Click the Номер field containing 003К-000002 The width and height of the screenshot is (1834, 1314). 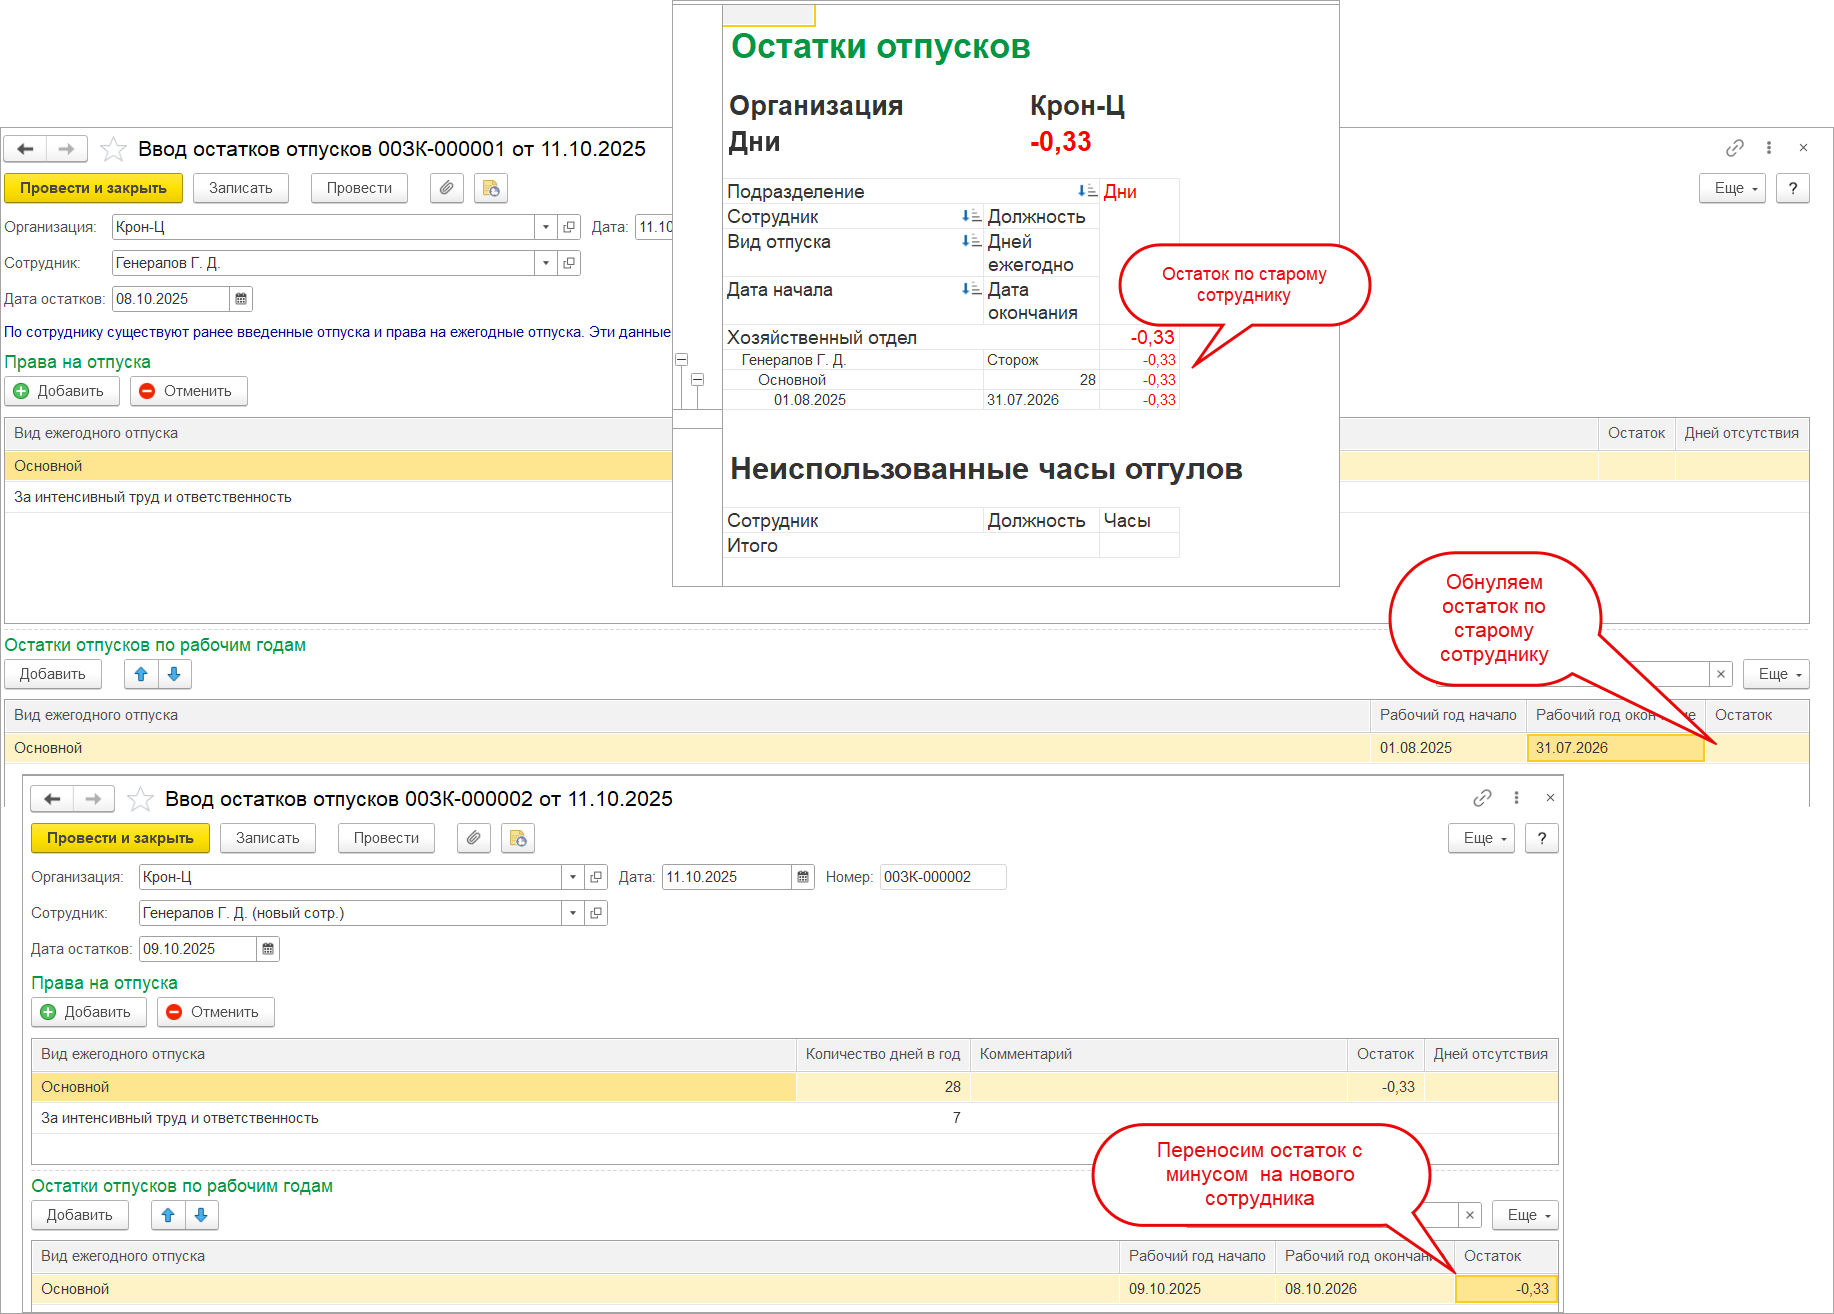point(942,877)
